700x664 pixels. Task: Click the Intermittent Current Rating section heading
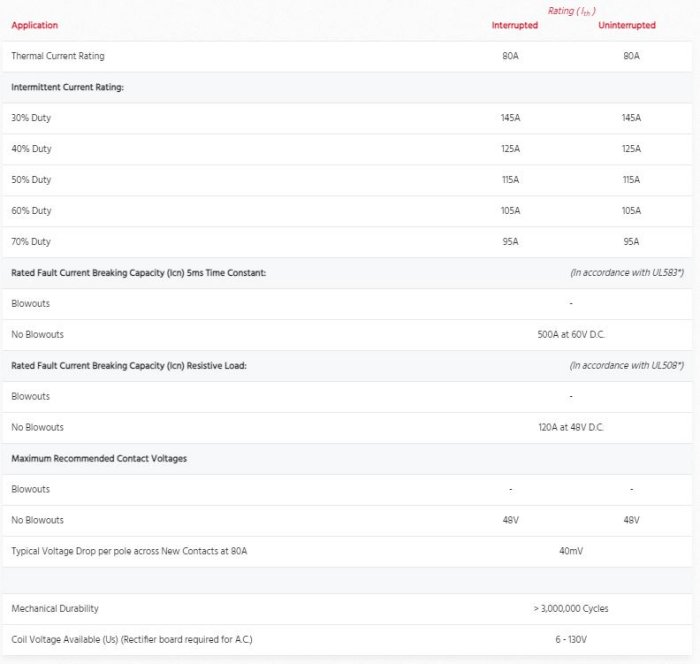(x=67, y=87)
